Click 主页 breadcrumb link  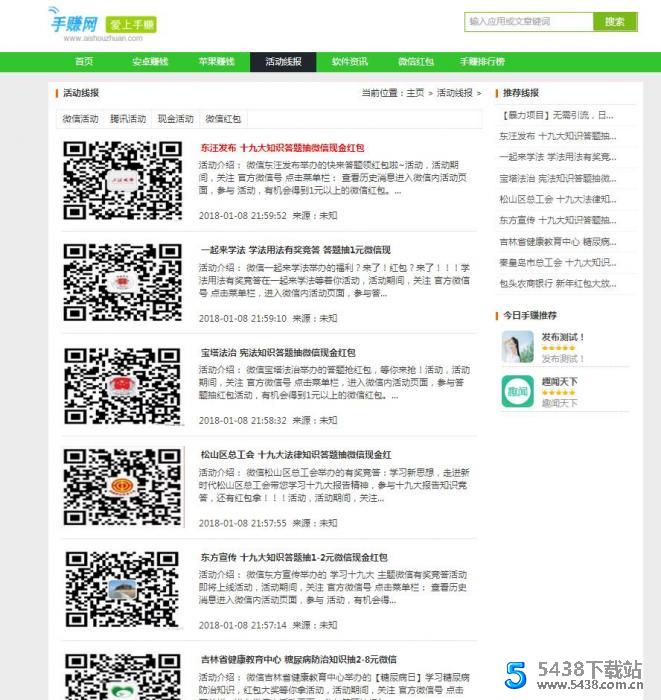pos(415,93)
